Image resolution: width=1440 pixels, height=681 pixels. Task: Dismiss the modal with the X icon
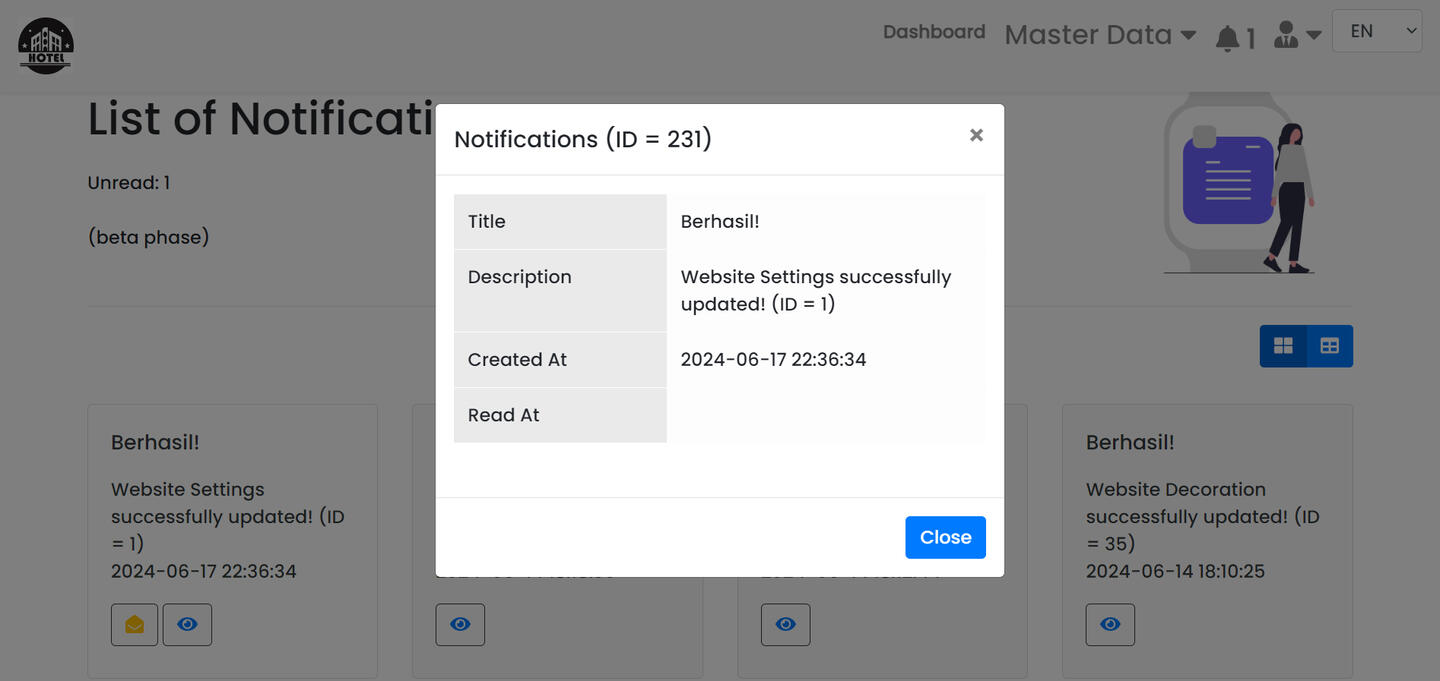tap(976, 135)
